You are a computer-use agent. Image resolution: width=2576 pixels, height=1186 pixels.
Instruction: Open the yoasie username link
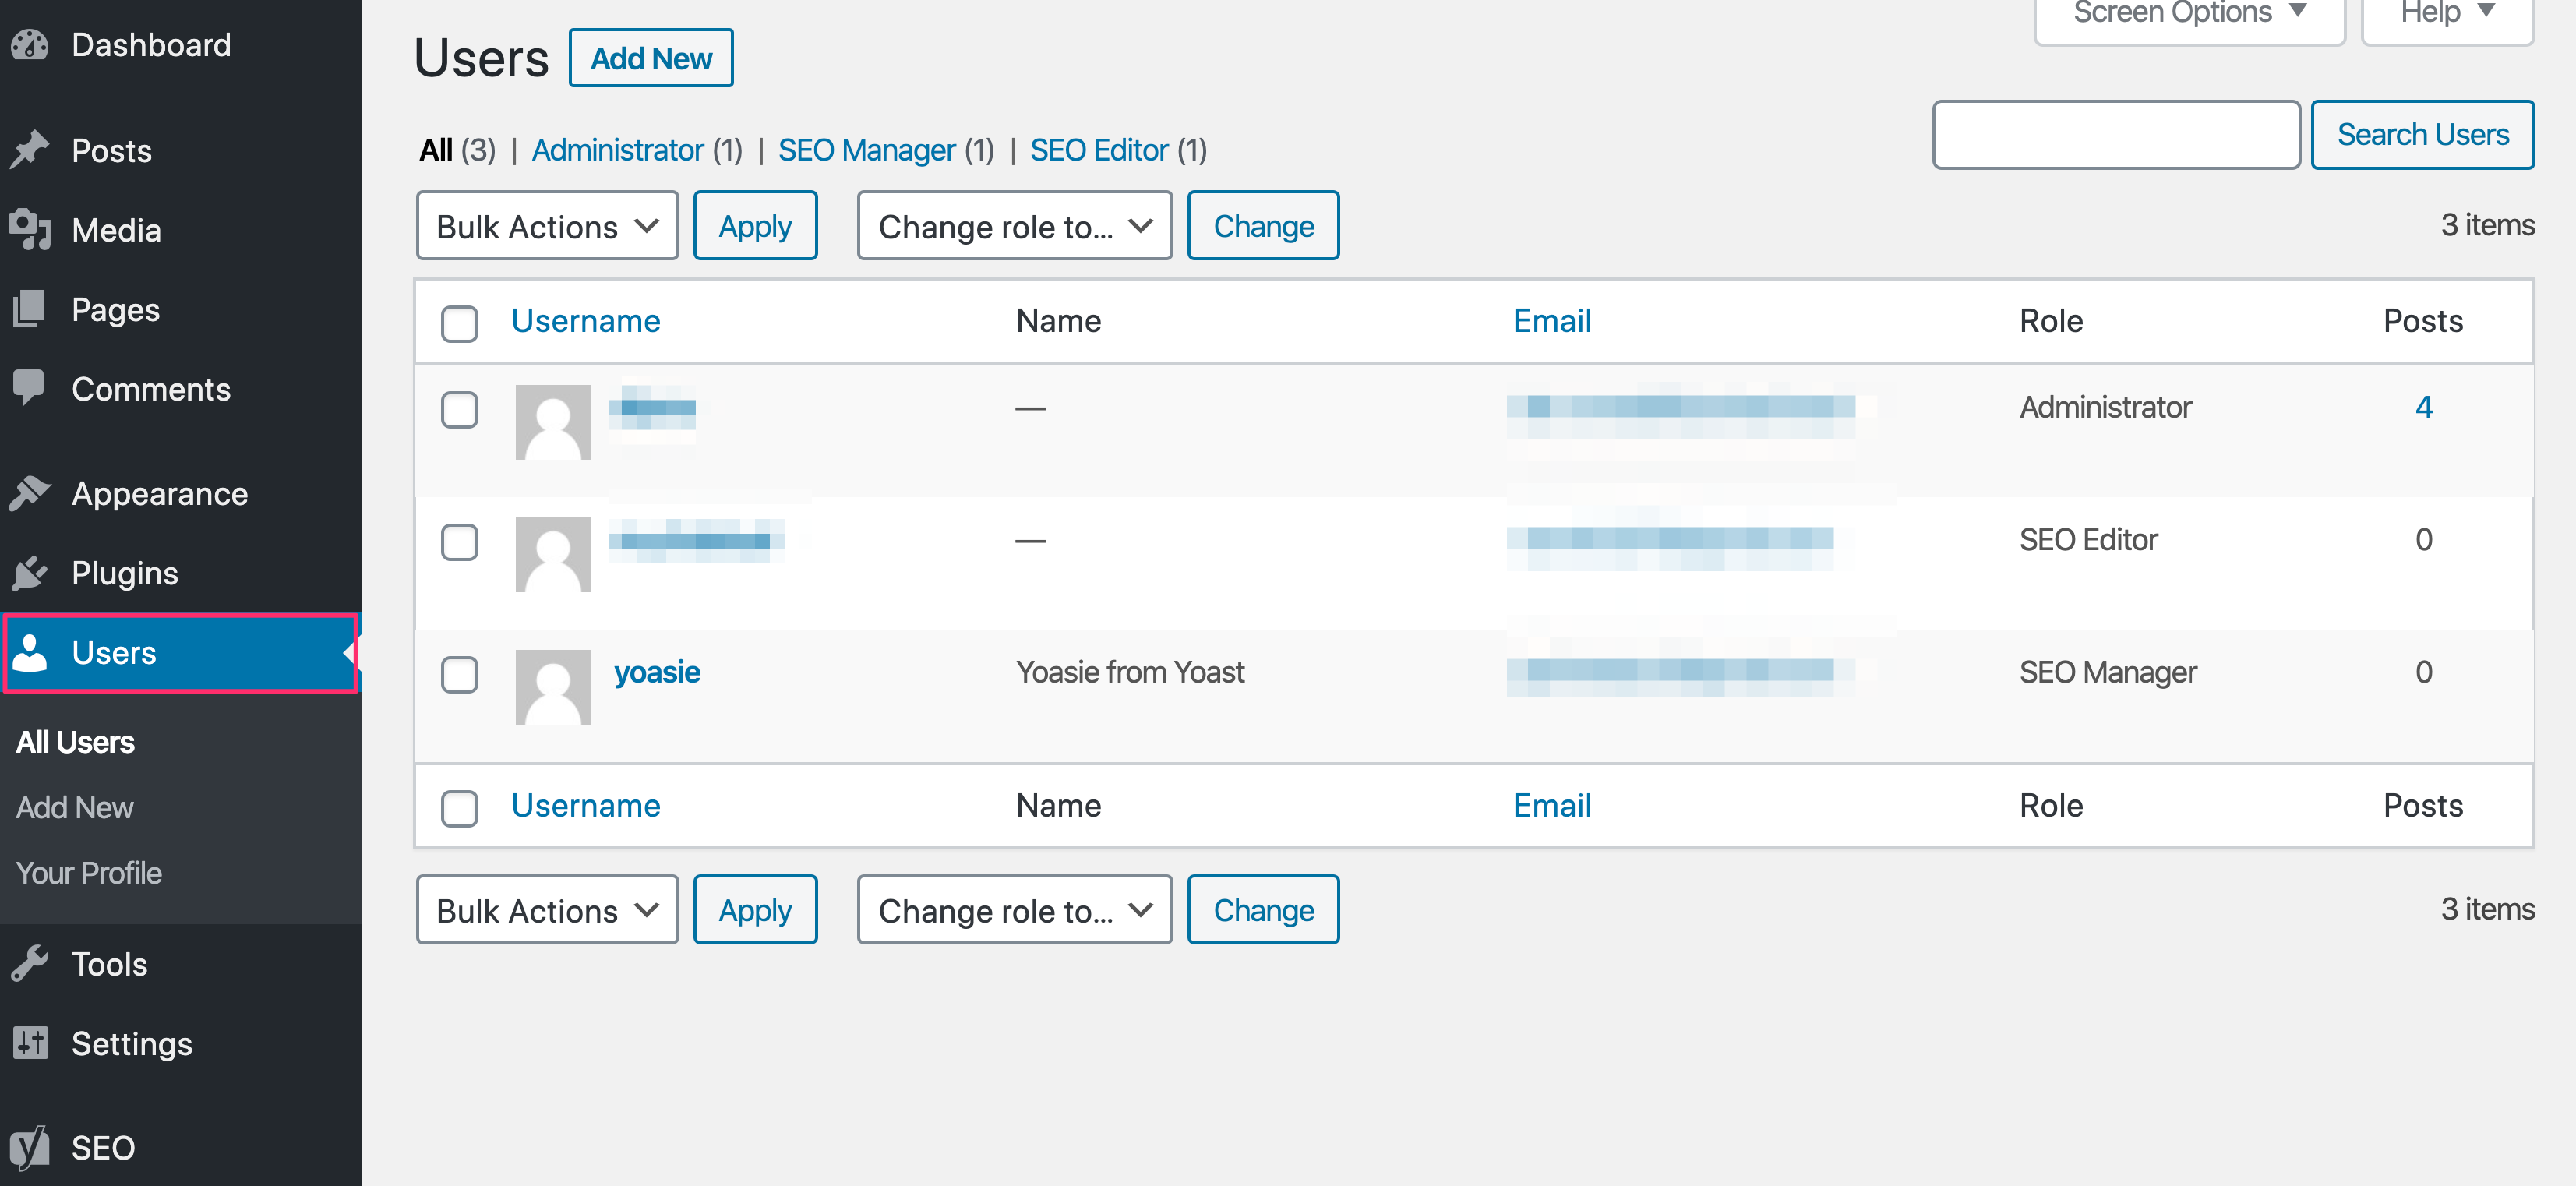point(656,672)
